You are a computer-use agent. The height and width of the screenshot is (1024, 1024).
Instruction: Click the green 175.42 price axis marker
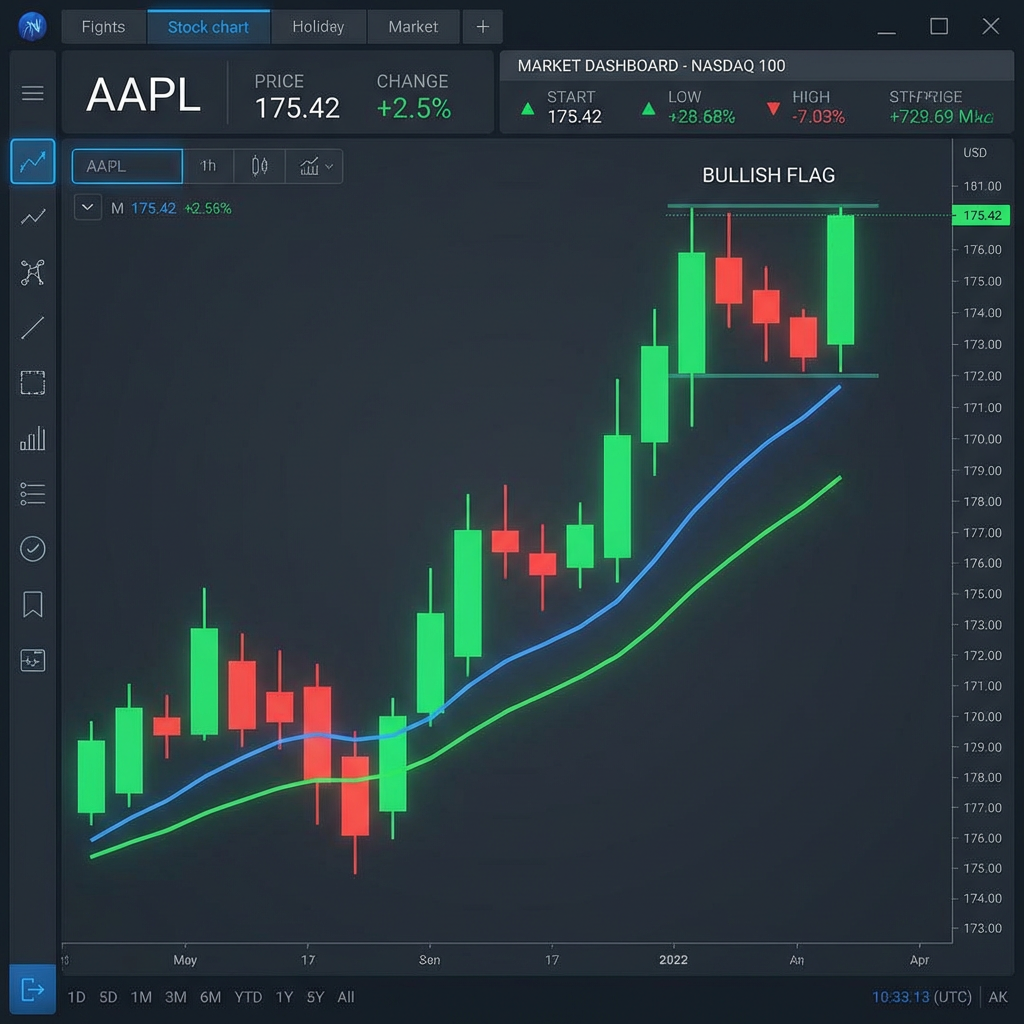tap(981, 215)
